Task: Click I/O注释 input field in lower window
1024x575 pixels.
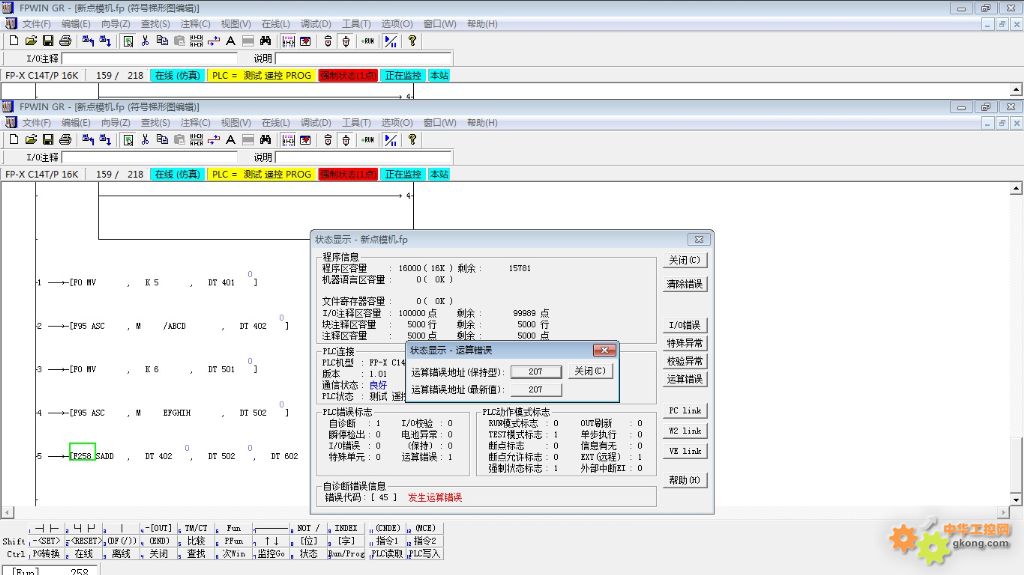Action: [x=150, y=157]
